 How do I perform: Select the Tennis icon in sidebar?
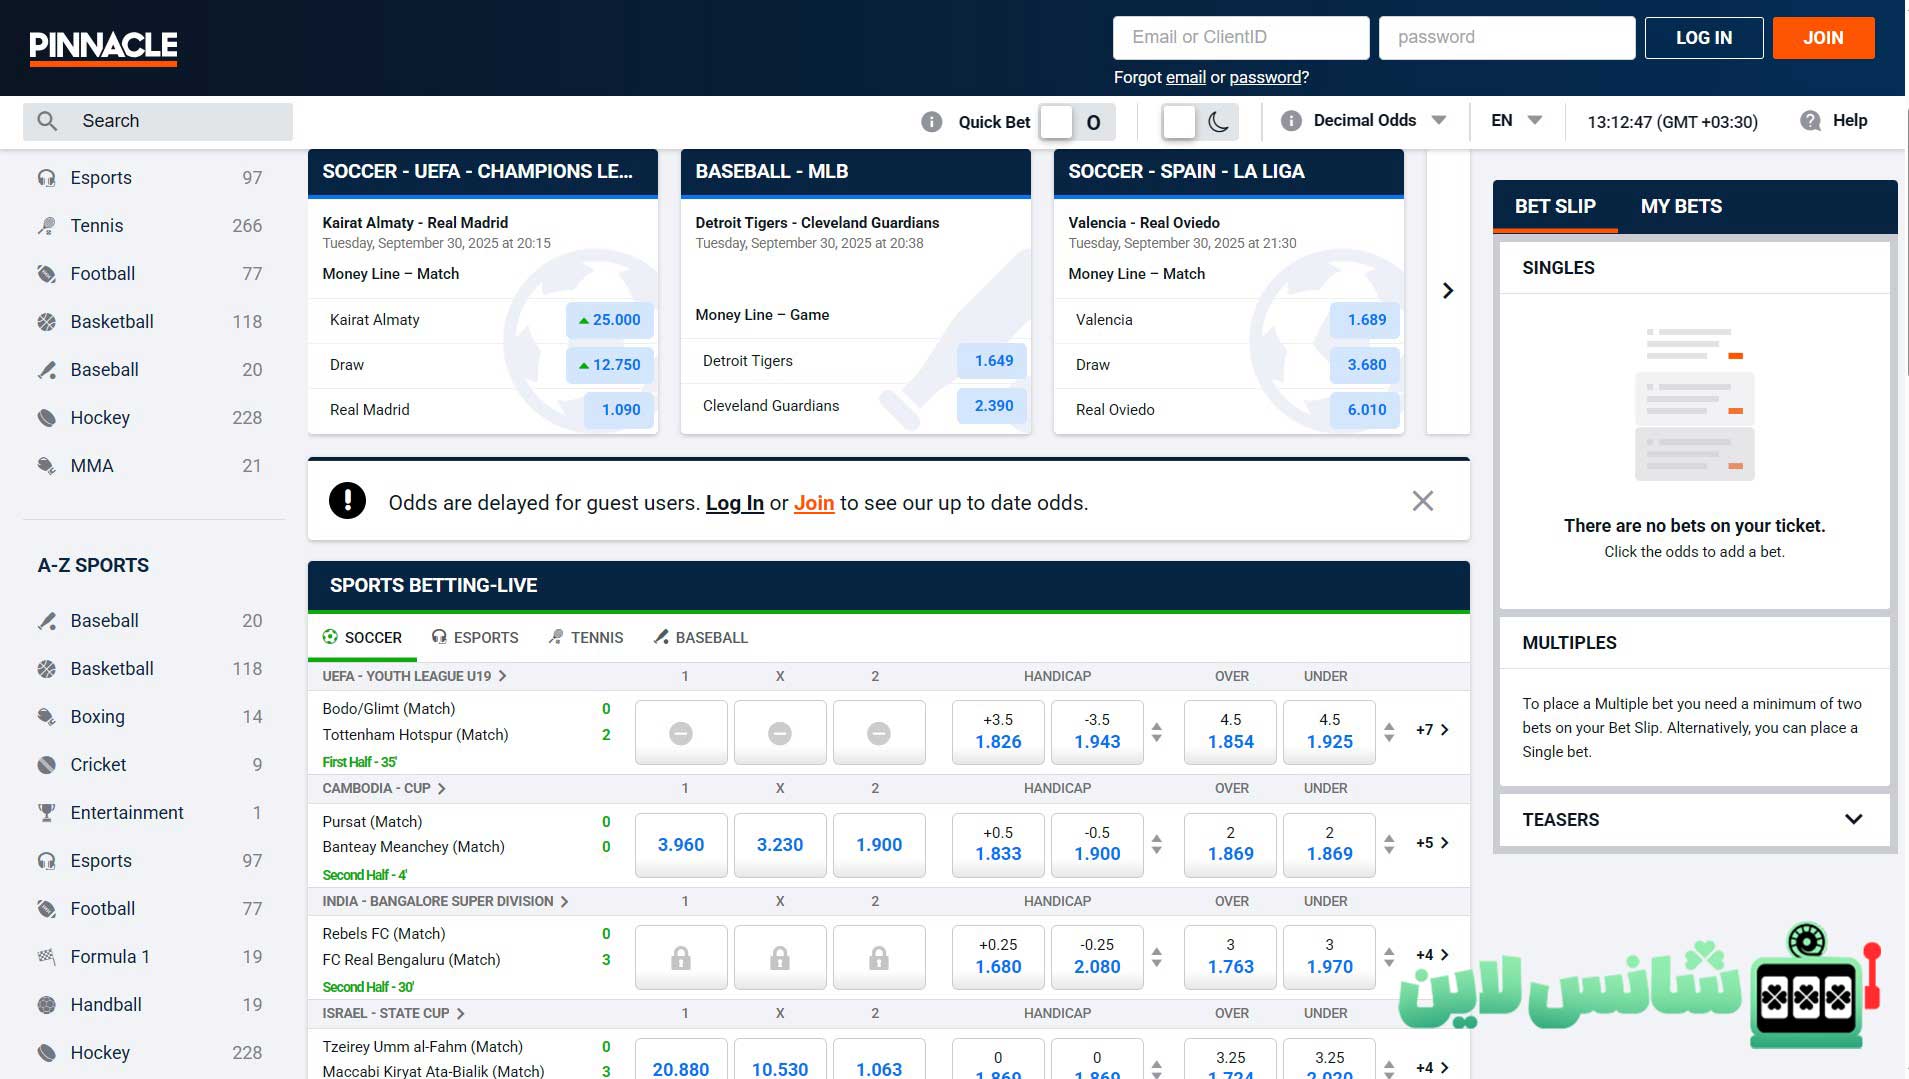(46, 226)
